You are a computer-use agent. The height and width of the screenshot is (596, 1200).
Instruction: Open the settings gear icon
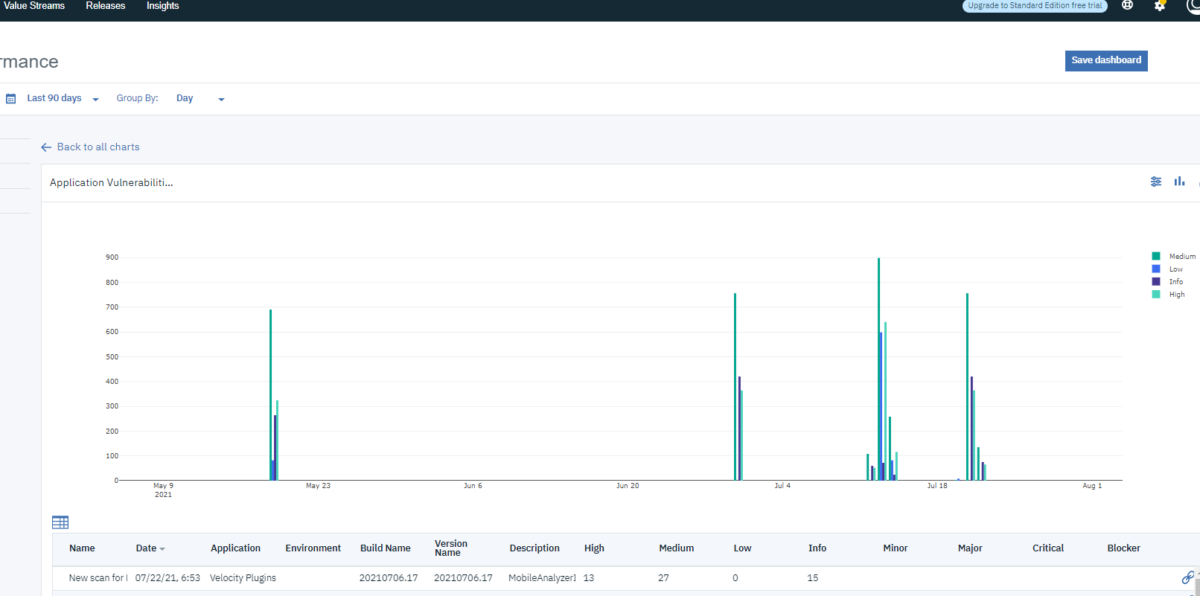[1160, 6]
